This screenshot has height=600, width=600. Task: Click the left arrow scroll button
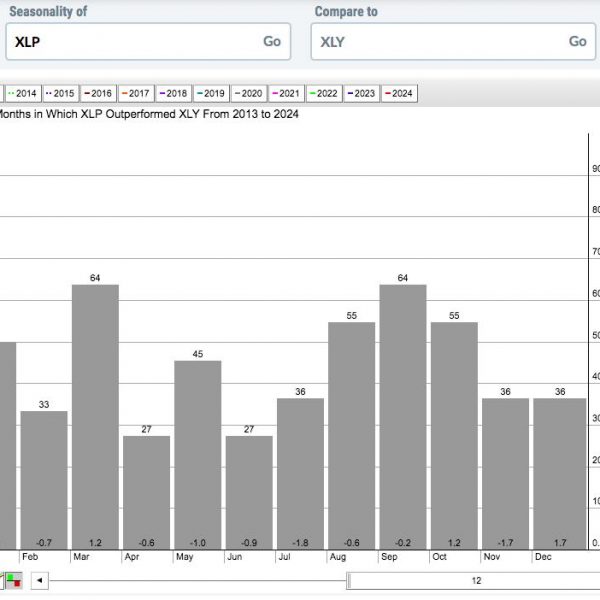(39, 580)
